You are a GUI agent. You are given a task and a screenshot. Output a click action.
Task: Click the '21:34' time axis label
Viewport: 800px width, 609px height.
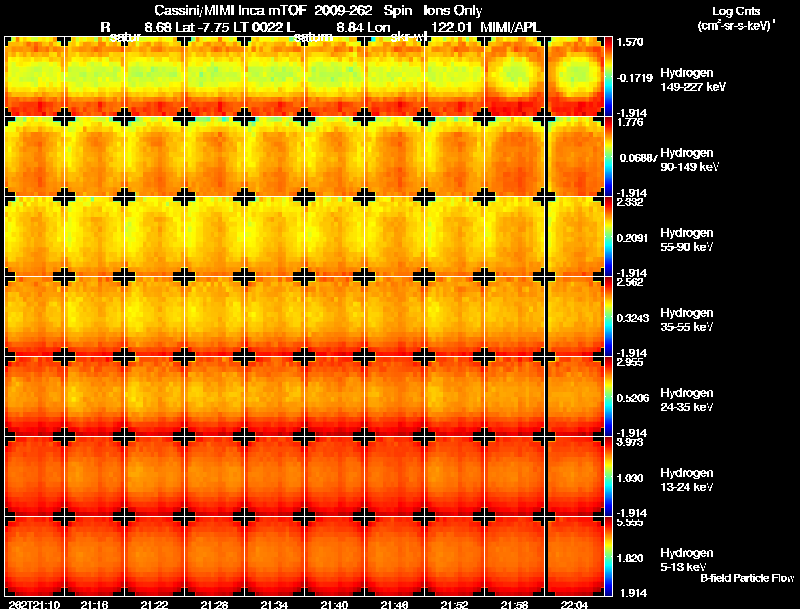(274, 604)
